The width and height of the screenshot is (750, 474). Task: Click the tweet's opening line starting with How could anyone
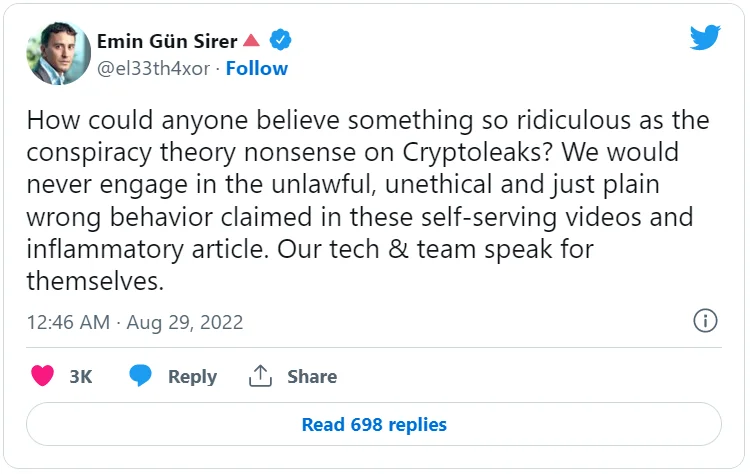pyautogui.click(x=366, y=121)
